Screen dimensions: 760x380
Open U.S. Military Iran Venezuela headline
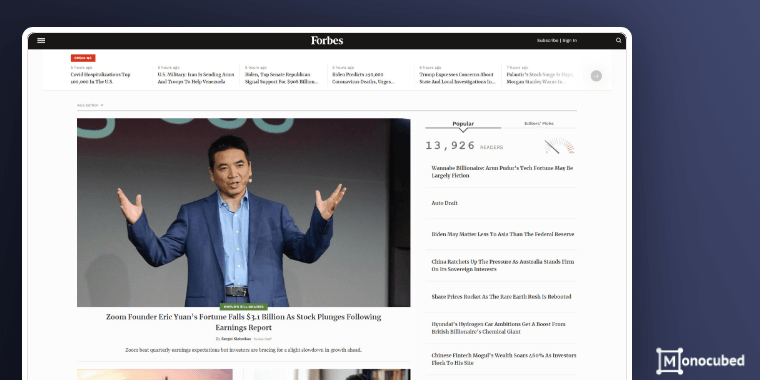pos(196,79)
